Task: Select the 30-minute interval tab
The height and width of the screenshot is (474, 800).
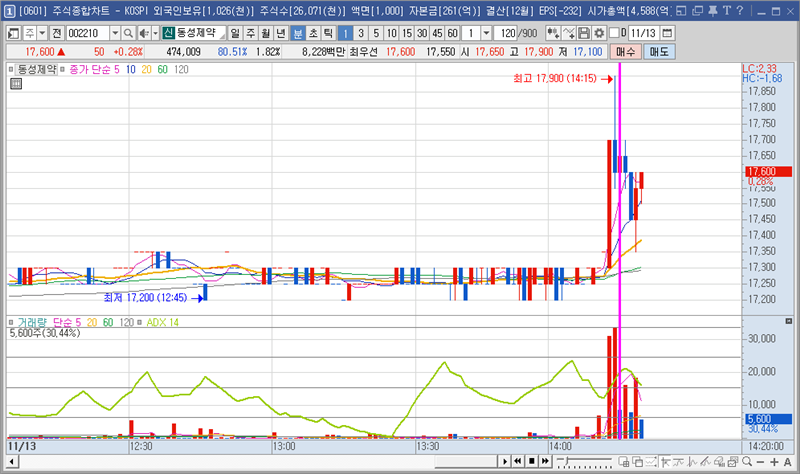Action: [x=420, y=33]
